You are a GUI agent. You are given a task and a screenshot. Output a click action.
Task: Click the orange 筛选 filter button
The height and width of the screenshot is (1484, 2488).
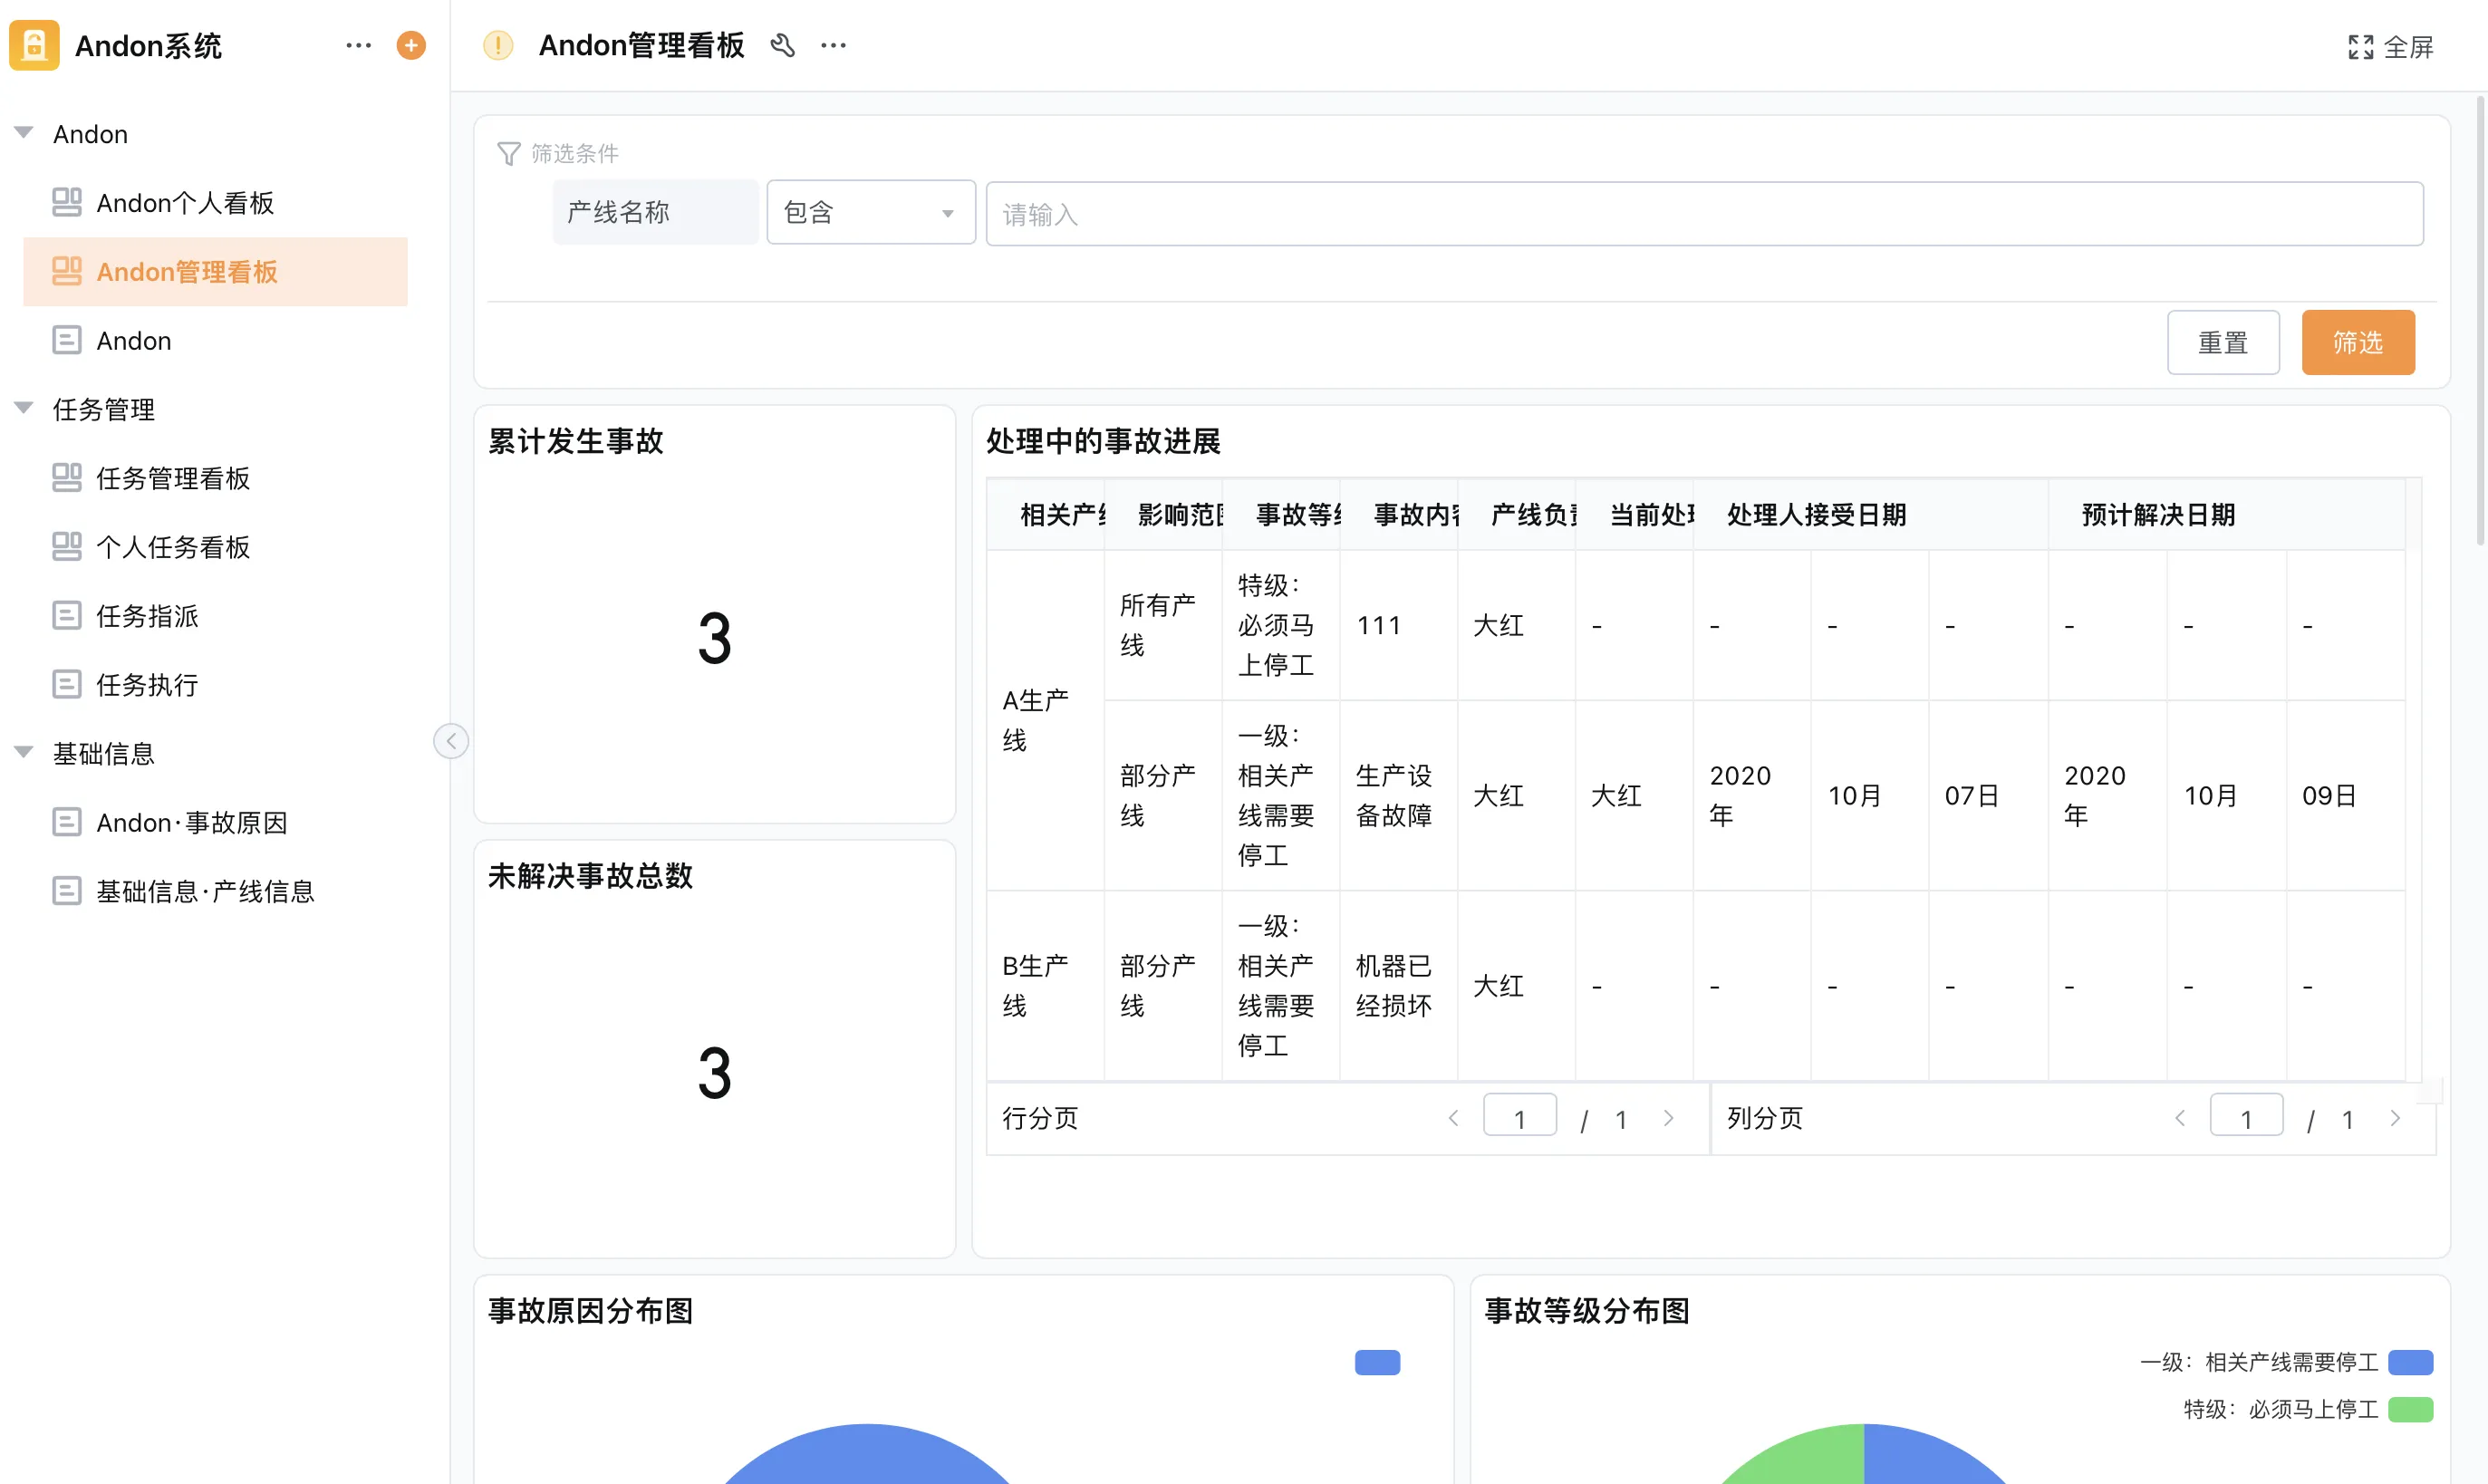(2357, 343)
